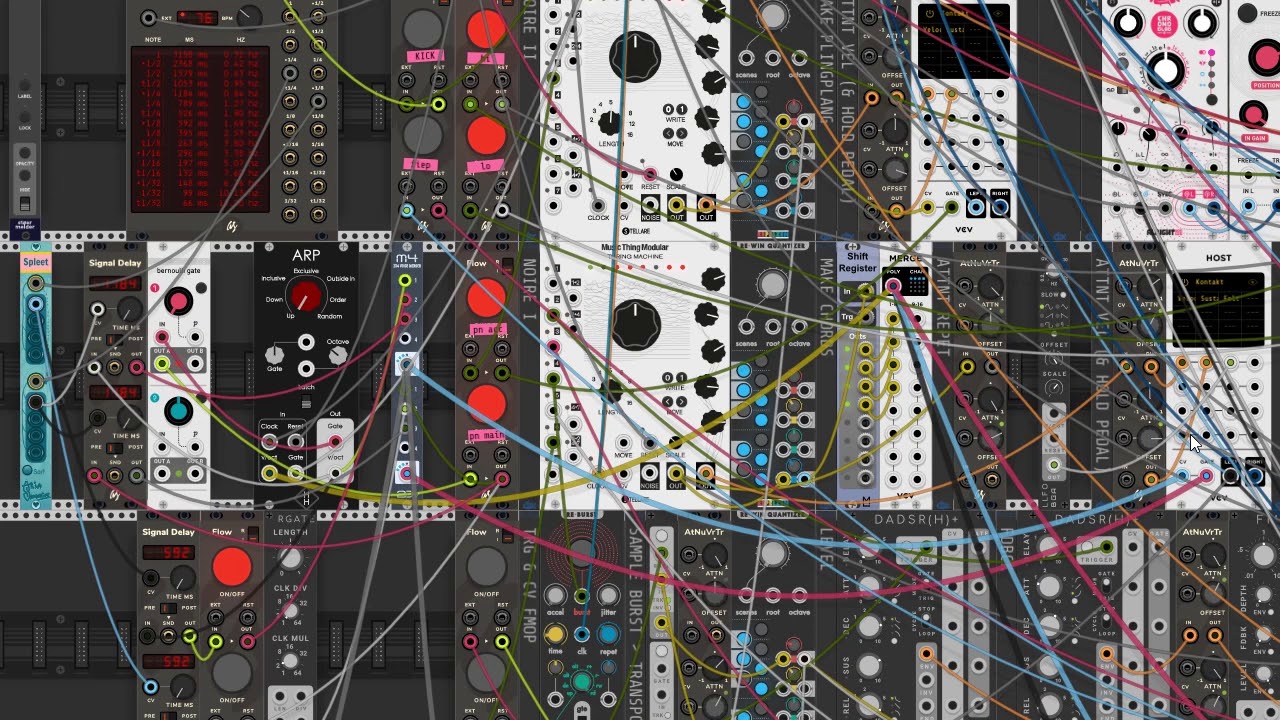Click the root jack on middle Re-Win Quantizer

coord(772,327)
